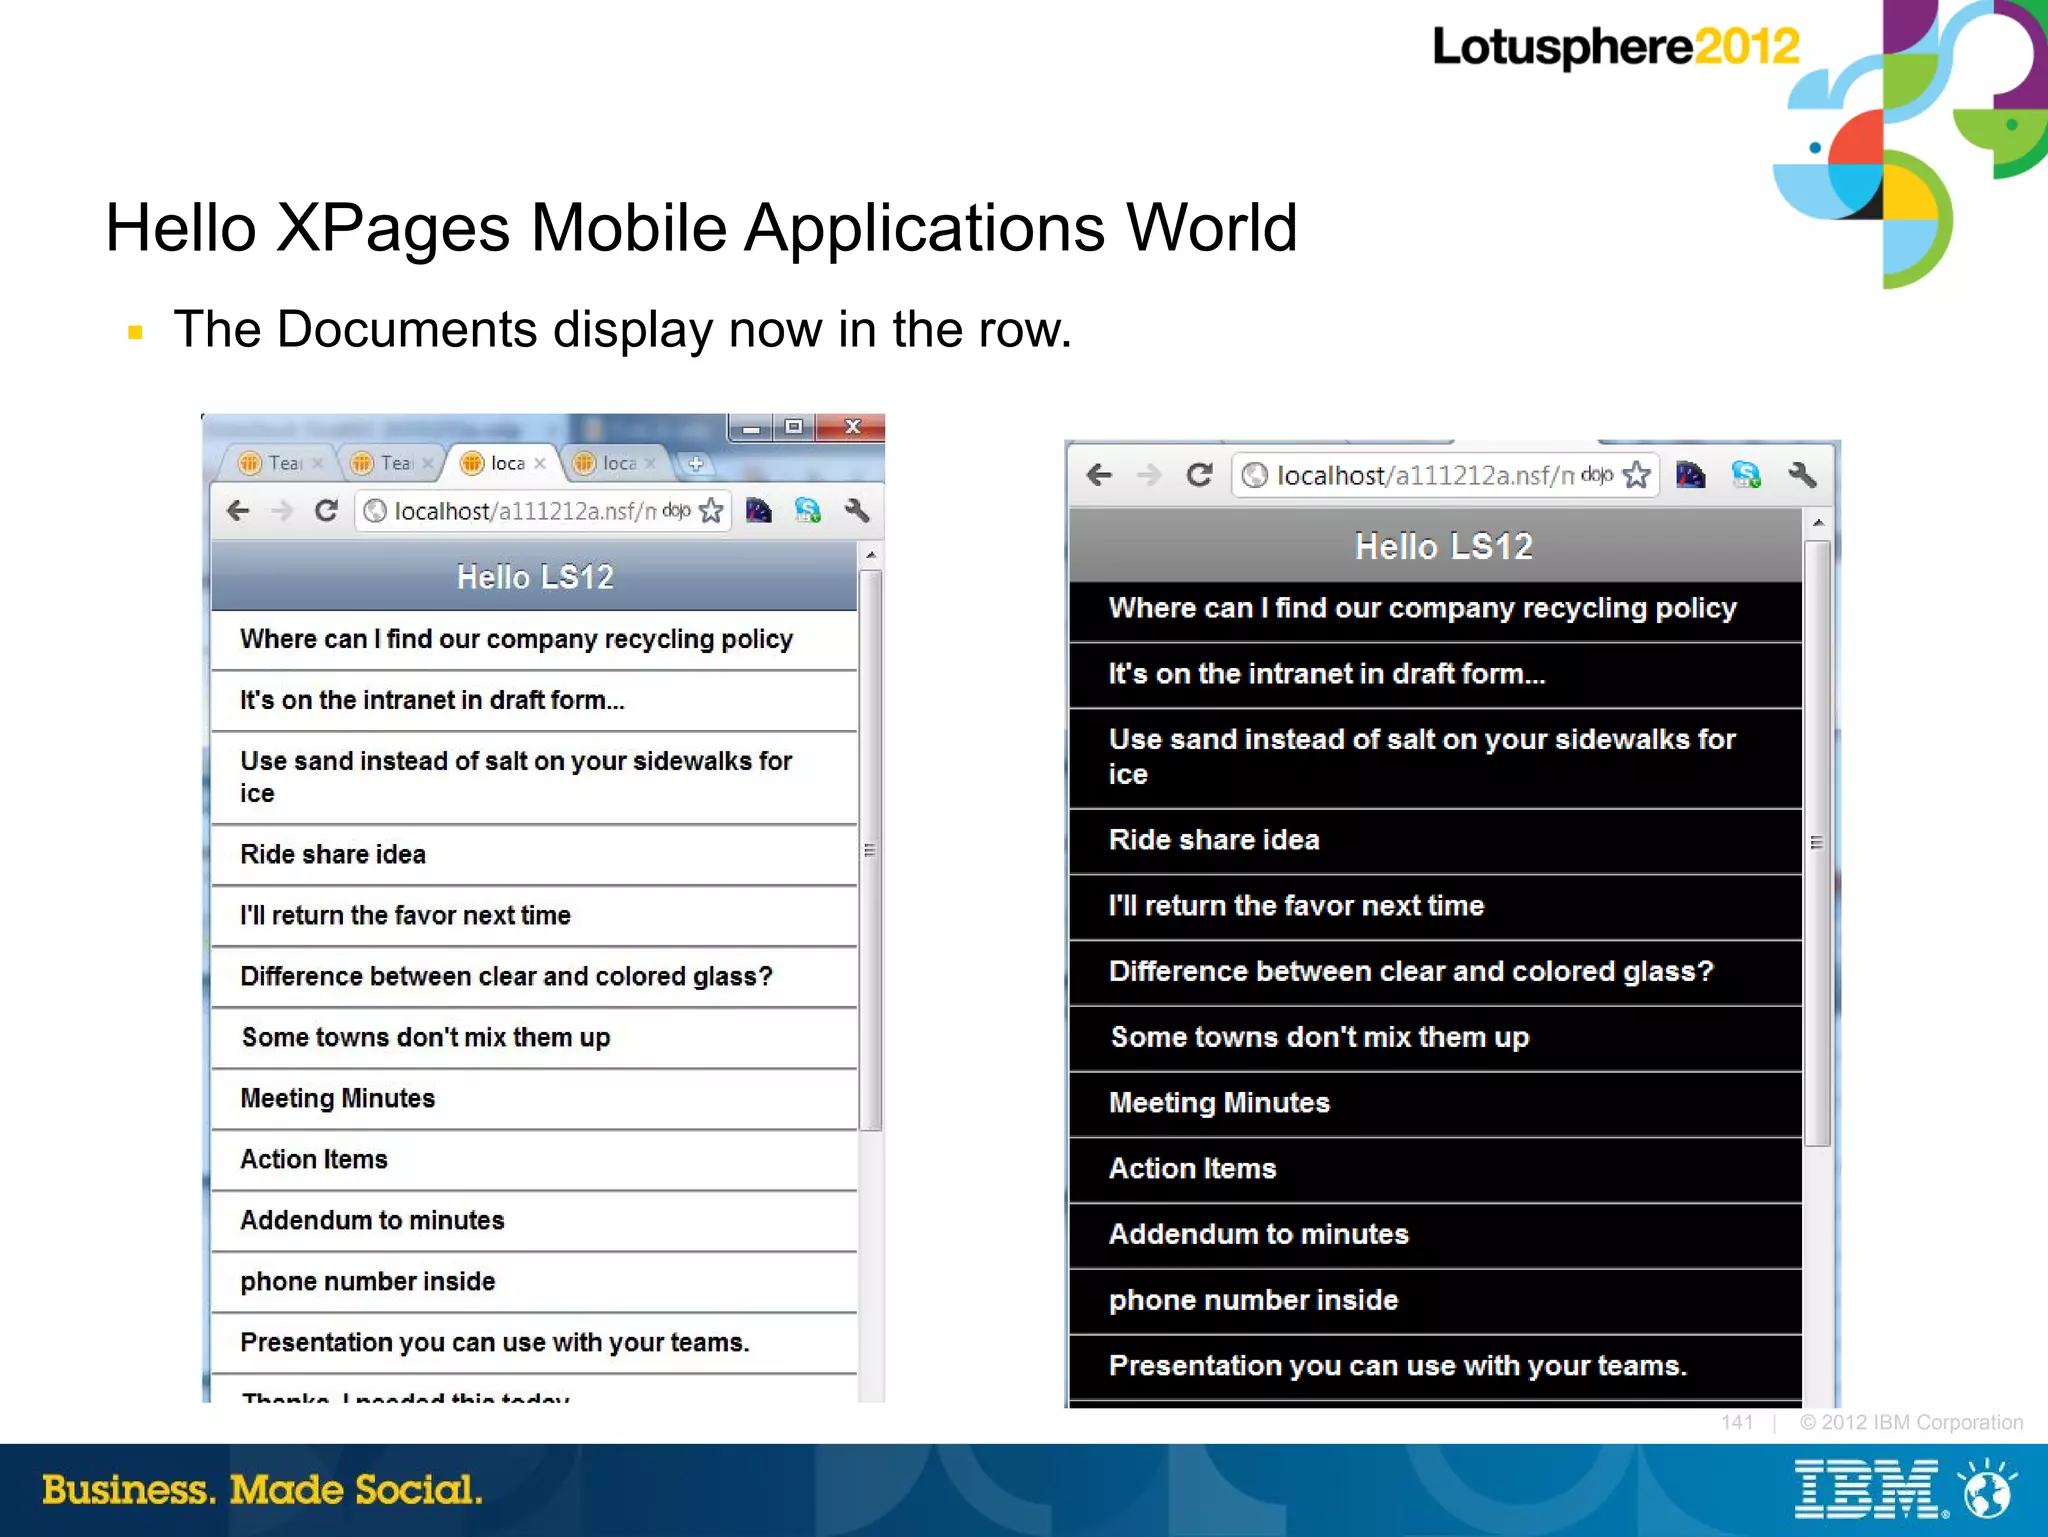Select 'I'll return the favor next time' in left list
Image resolution: width=2048 pixels, height=1537 pixels.
click(534, 916)
